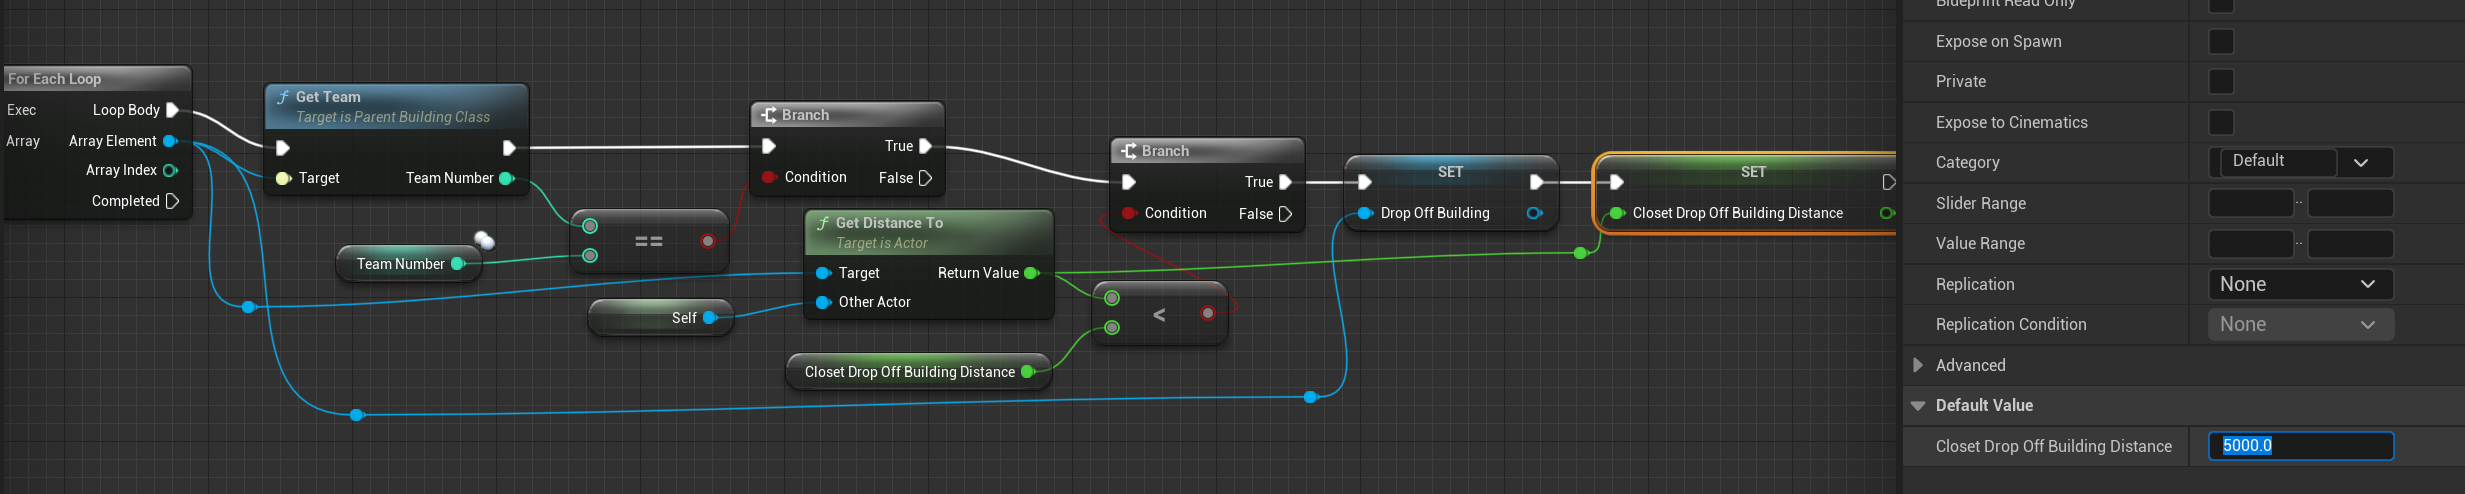
Task: Click the lower input pin of the less-than node
Action: click(1112, 328)
